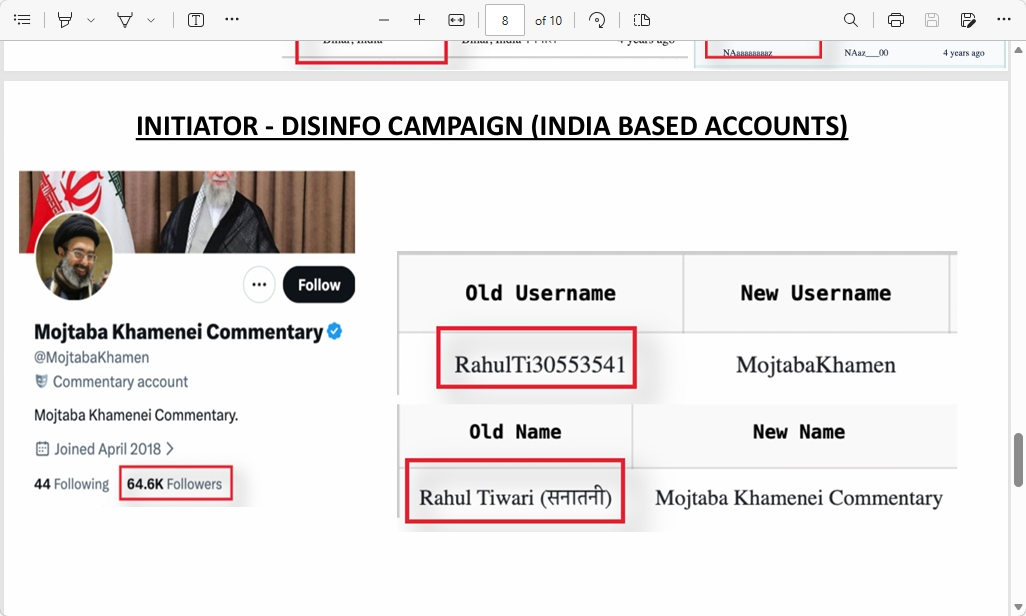Zoom in on the document
The height and width of the screenshot is (616, 1026).
click(x=420, y=20)
